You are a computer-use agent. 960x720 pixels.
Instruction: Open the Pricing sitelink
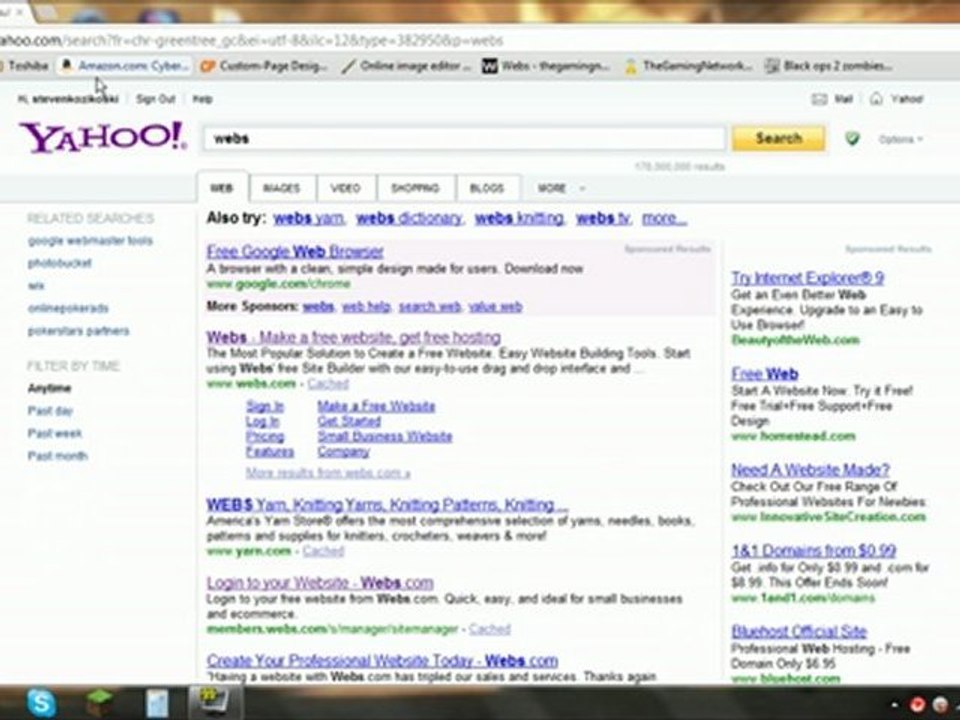click(x=264, y=437)
